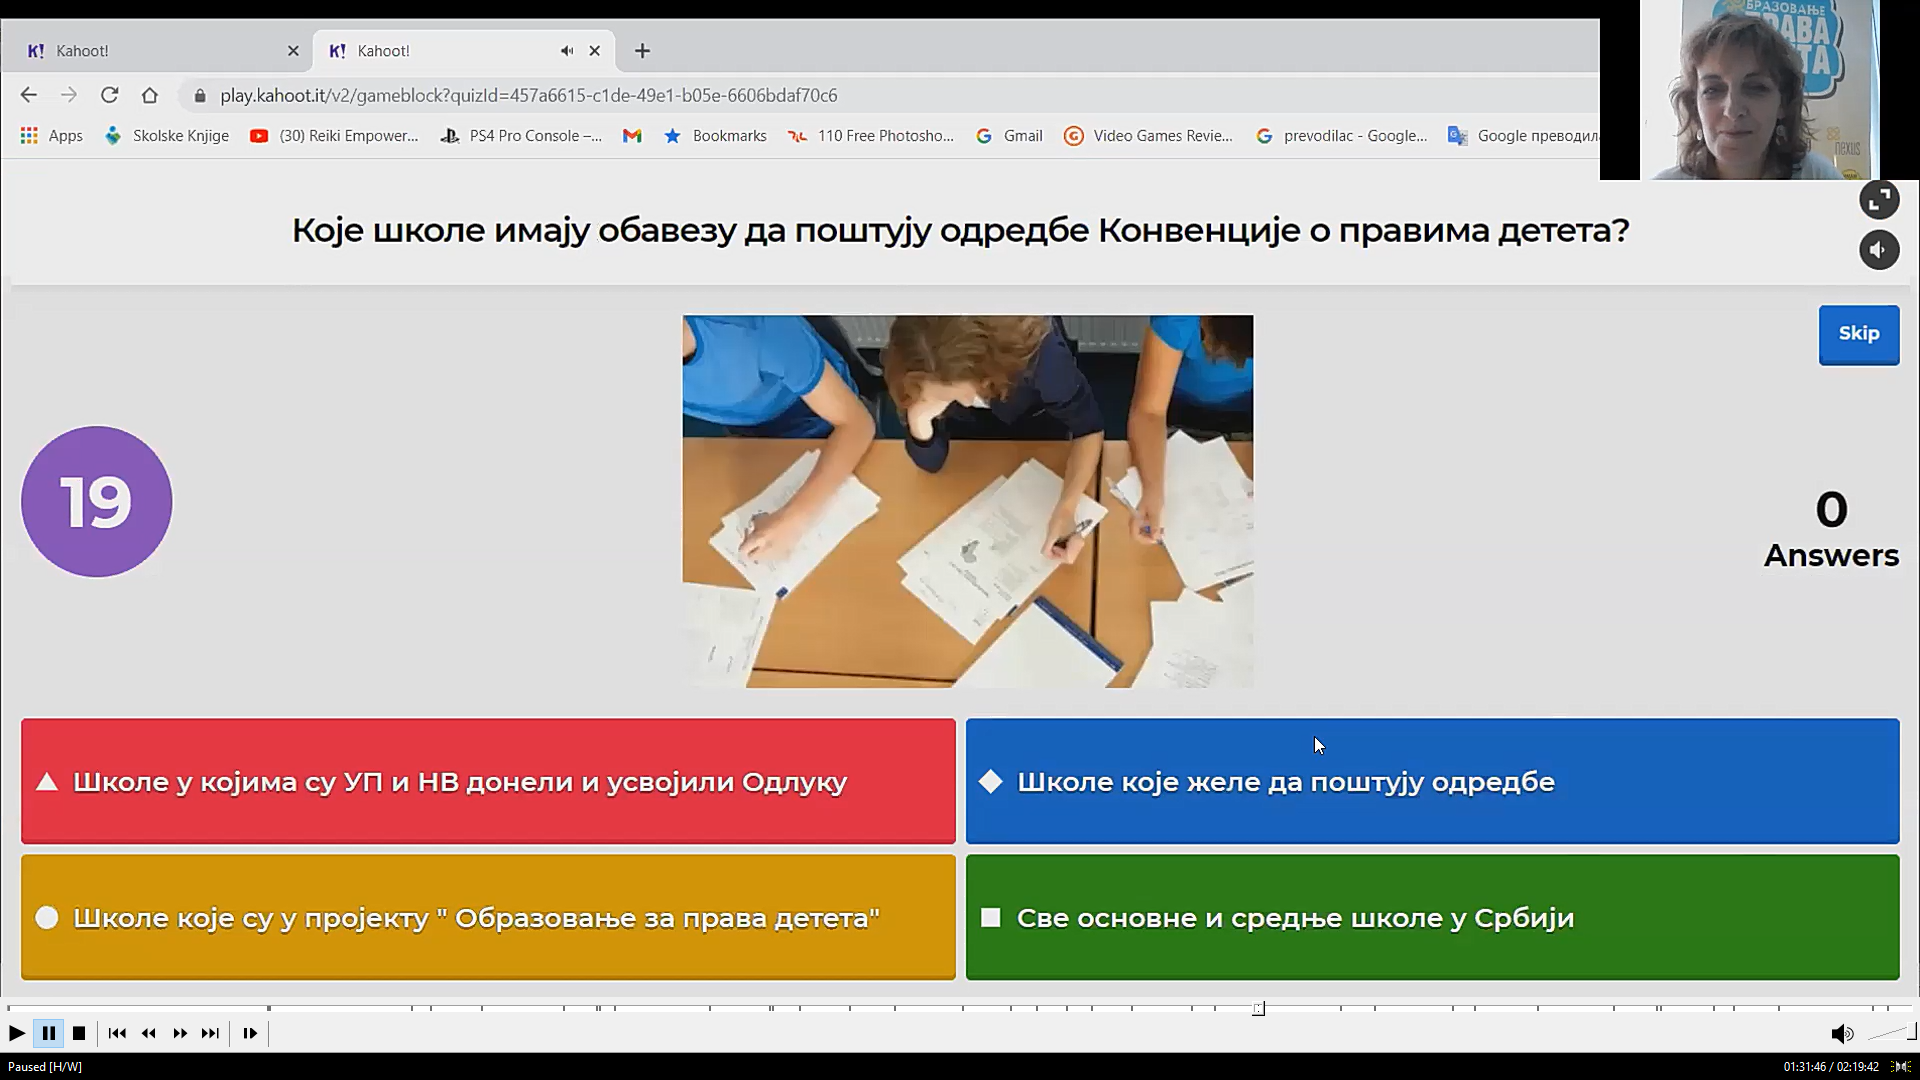This screenshot has width=1920, height=1080.
Task: Mute the Kahoot game sound icon
Action: coord(1879,250)
